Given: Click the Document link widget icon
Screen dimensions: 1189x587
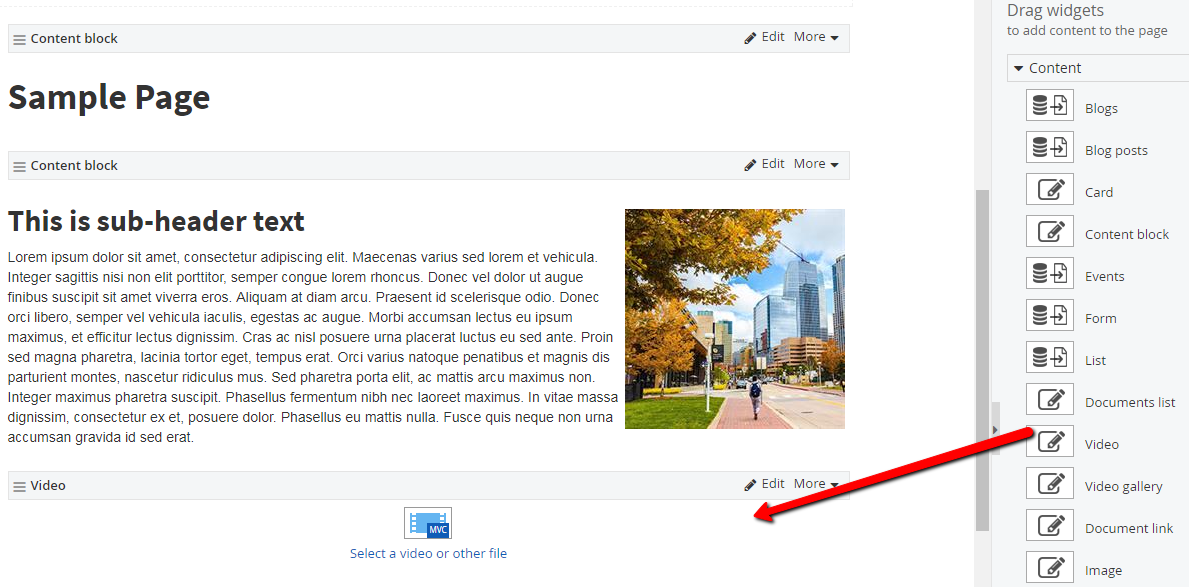Looking at the screenshot, I should tap(1049, 524).
